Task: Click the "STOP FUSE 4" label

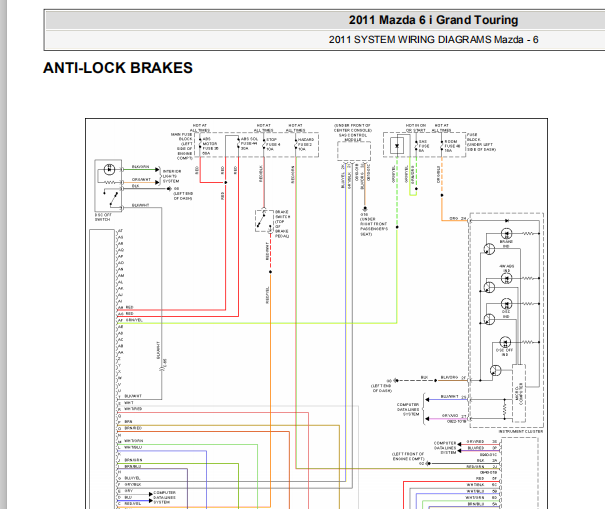Action: pyautogui.click(x=273, y=144)
